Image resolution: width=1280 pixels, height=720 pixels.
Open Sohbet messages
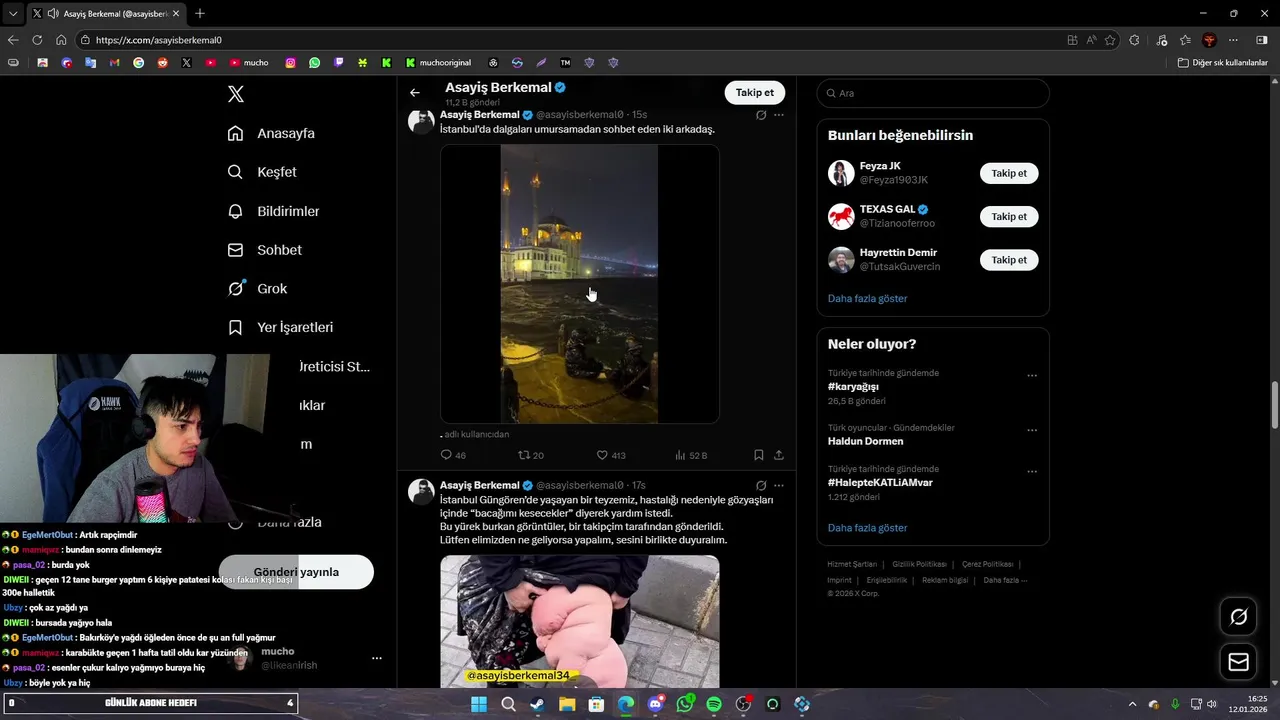coord(264,250)
